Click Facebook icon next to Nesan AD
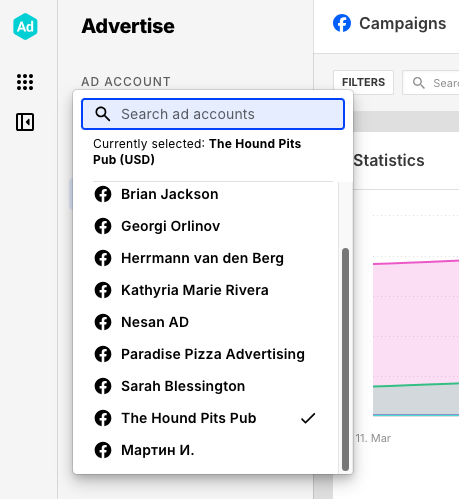Image resolution: width=459 pixels, height=499 pixels. pyautogui.click(x=103, y=322)
